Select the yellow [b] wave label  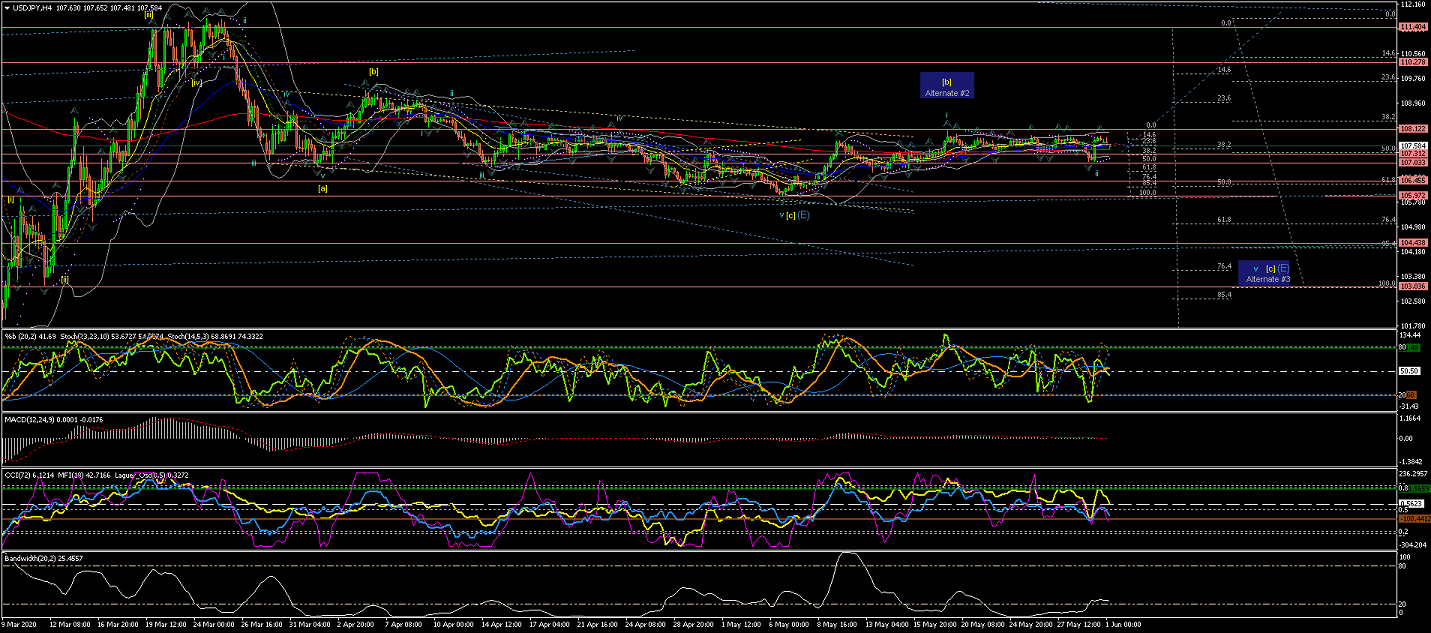click(x=373, y=72)
